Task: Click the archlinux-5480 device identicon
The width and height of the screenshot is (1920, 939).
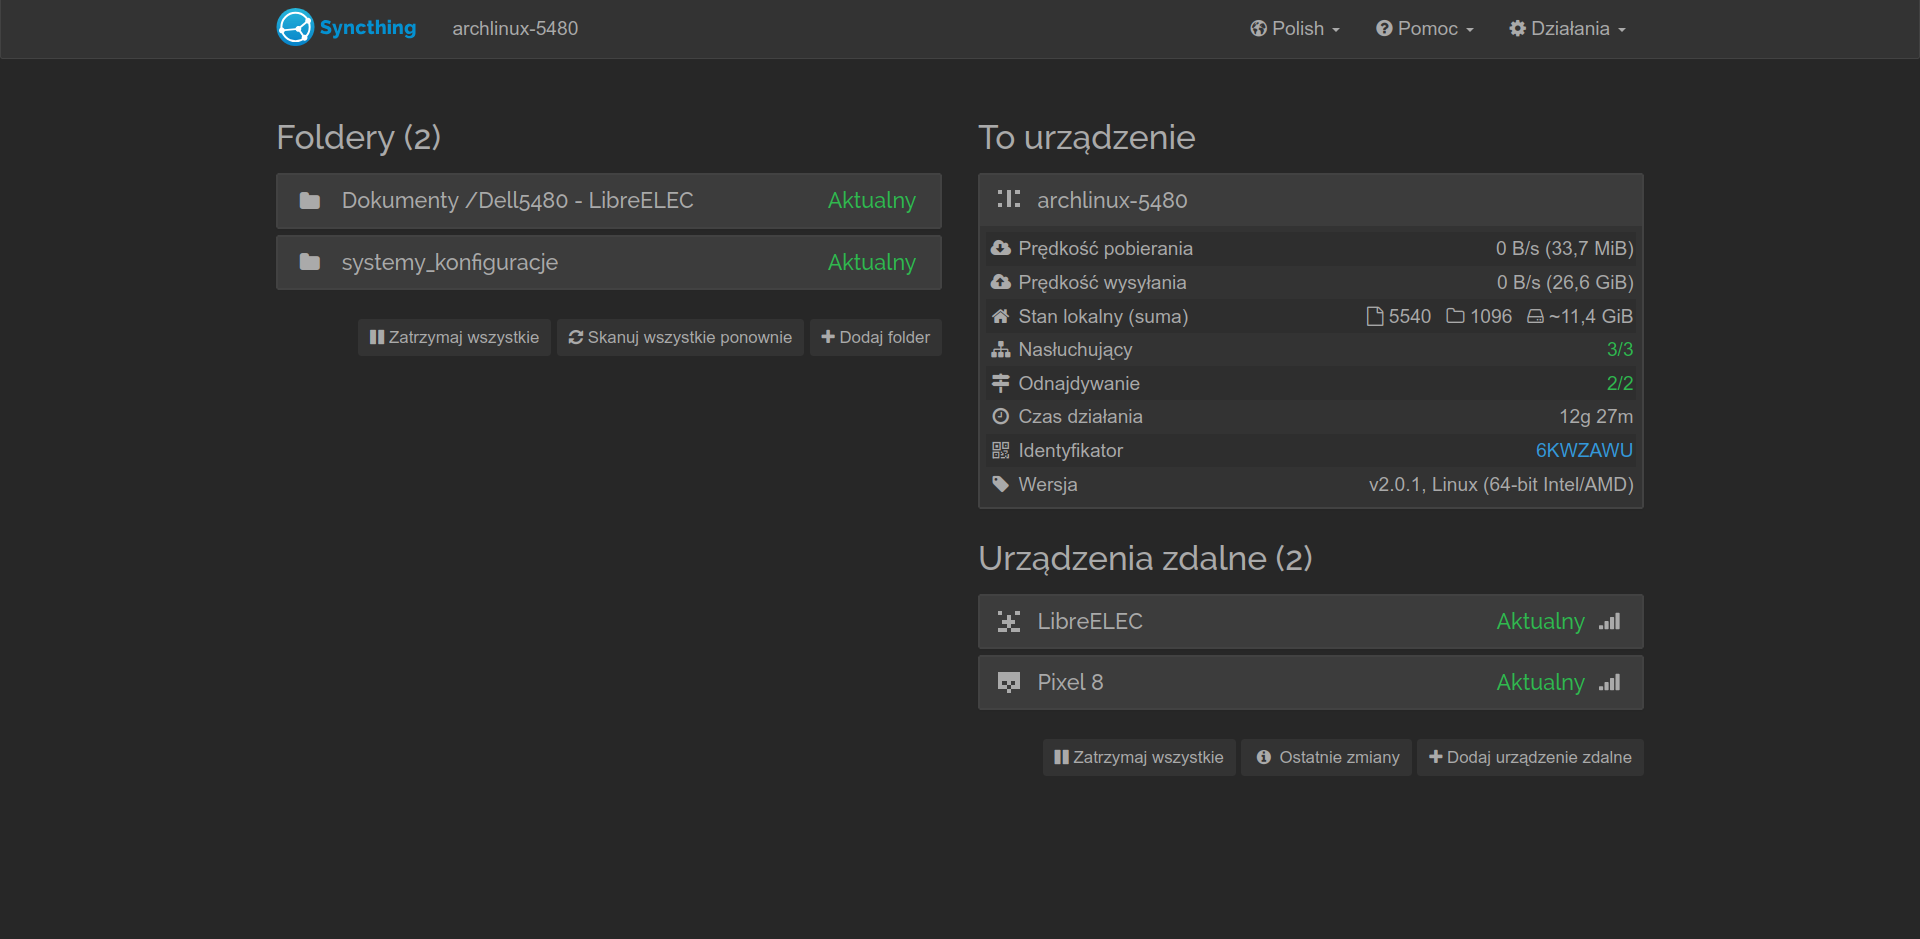Action: 1008,200
